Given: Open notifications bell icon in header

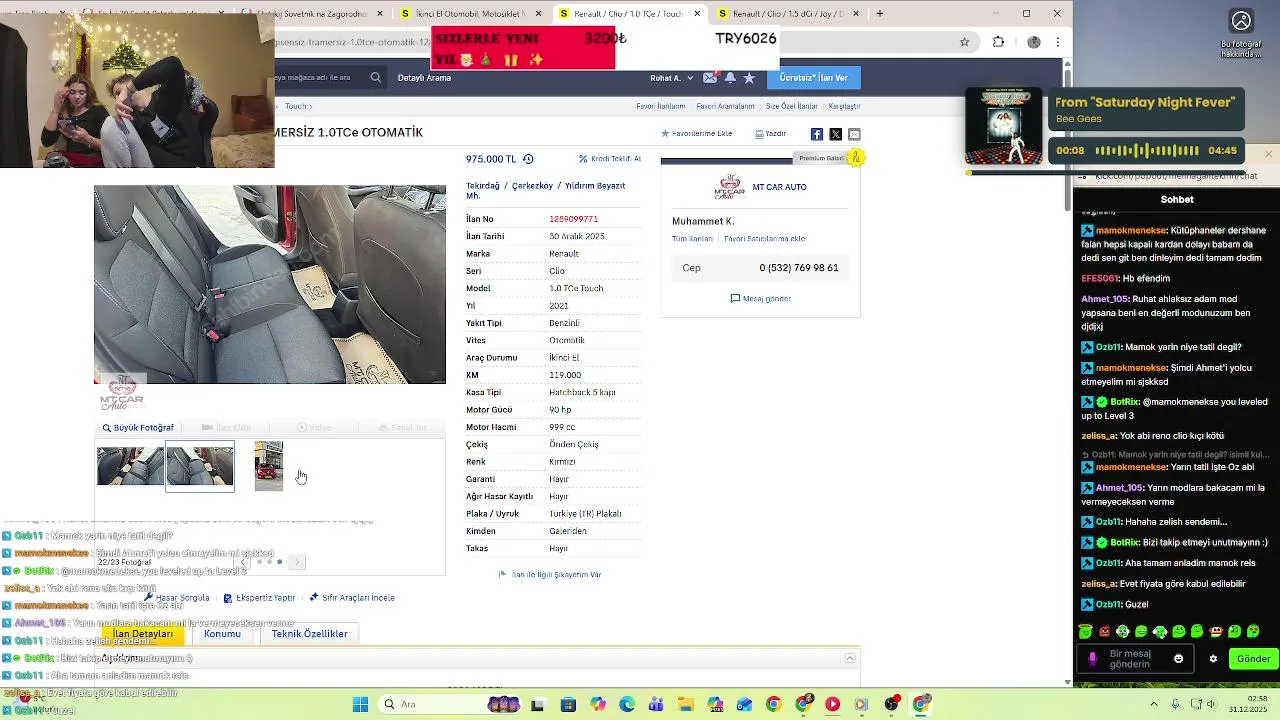Looking at the screenshot, I should [x=730, y=78].
